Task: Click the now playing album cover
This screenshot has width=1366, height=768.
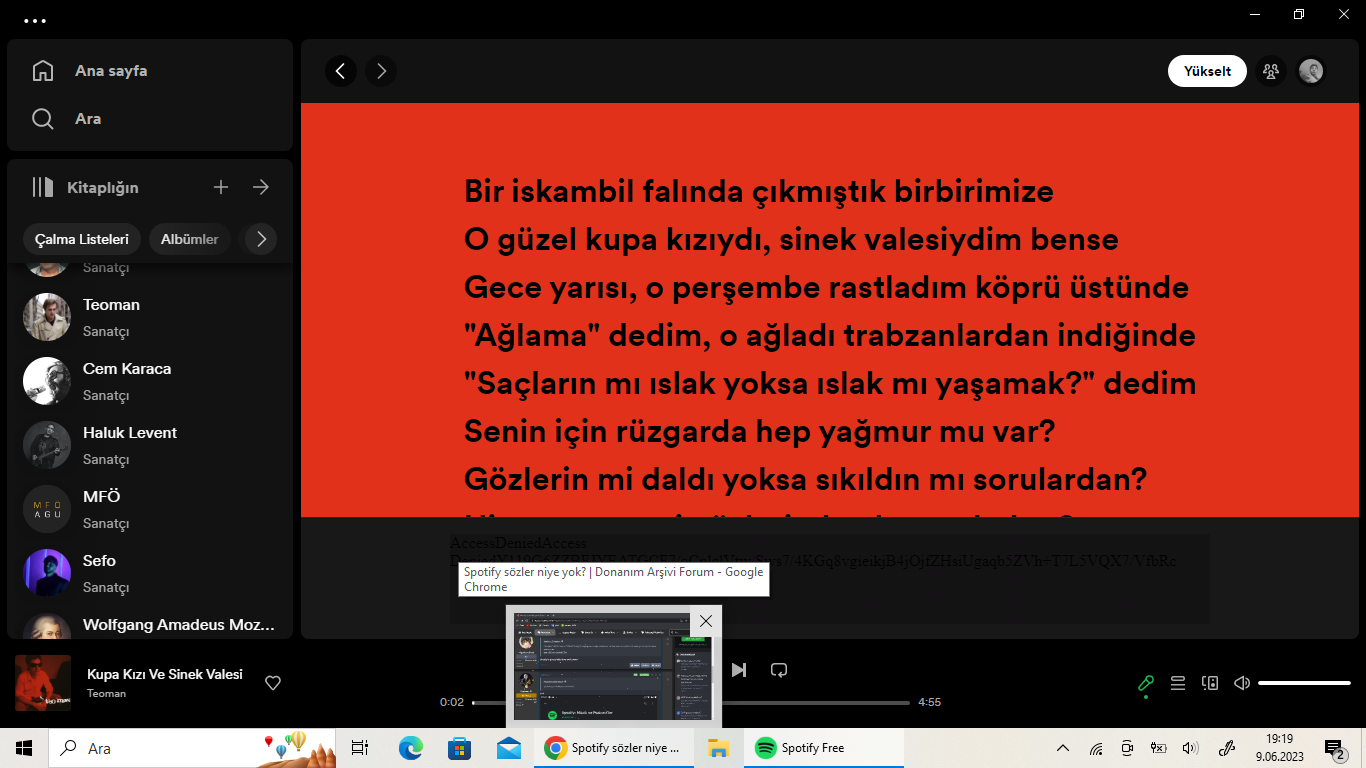Action: 43,683
